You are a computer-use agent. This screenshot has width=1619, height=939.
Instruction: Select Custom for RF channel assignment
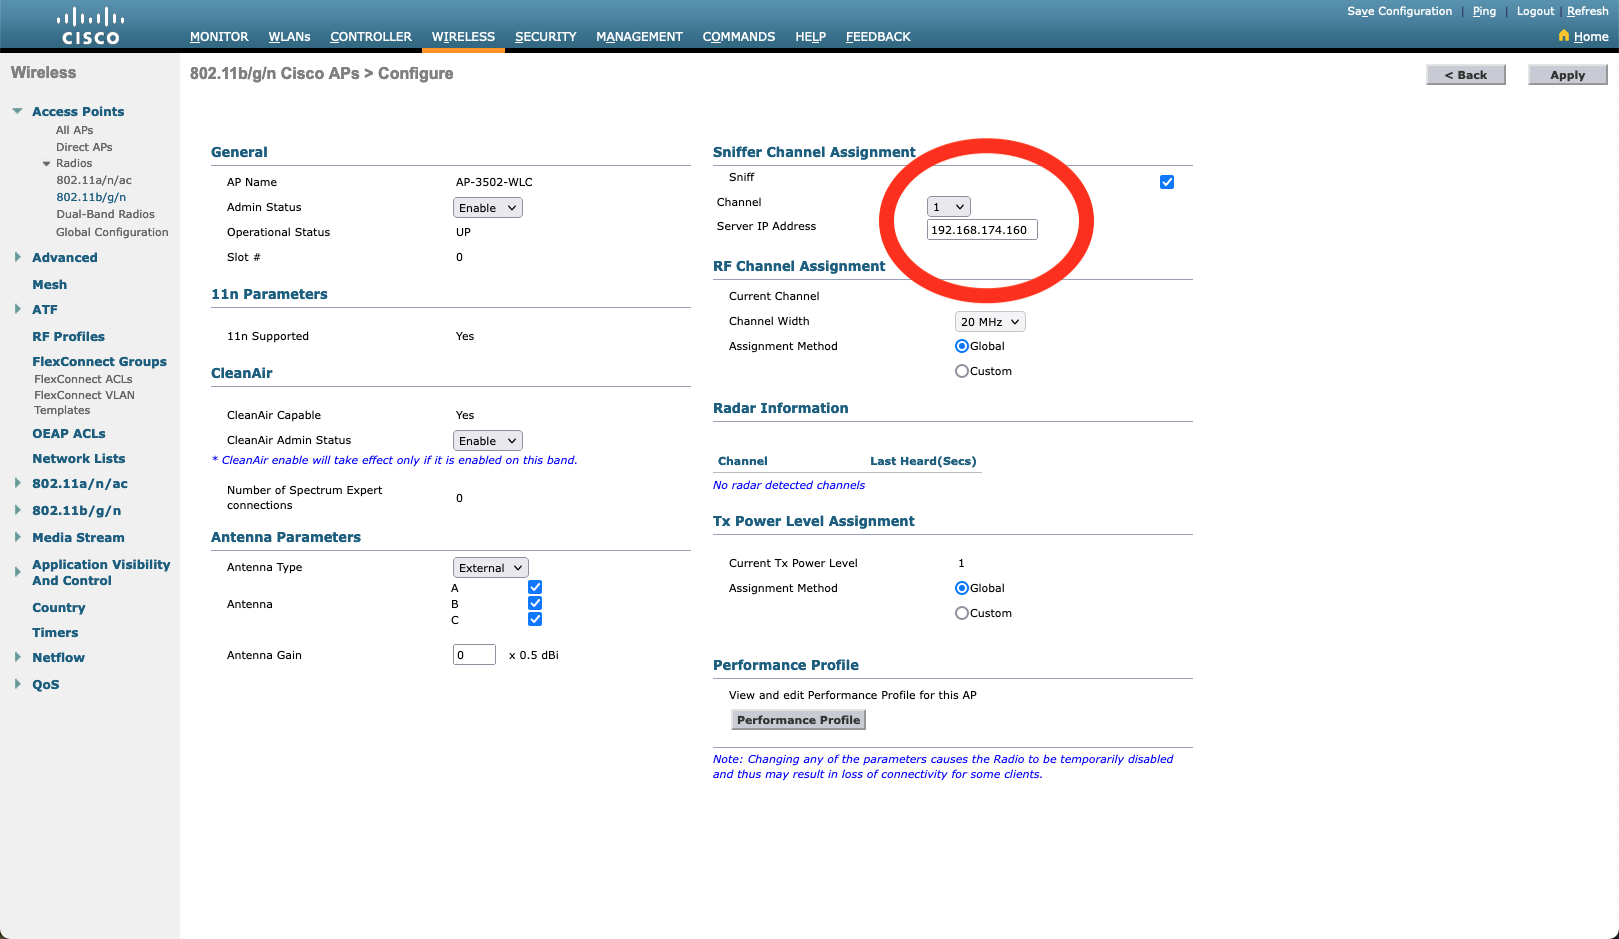click(962, 371)
